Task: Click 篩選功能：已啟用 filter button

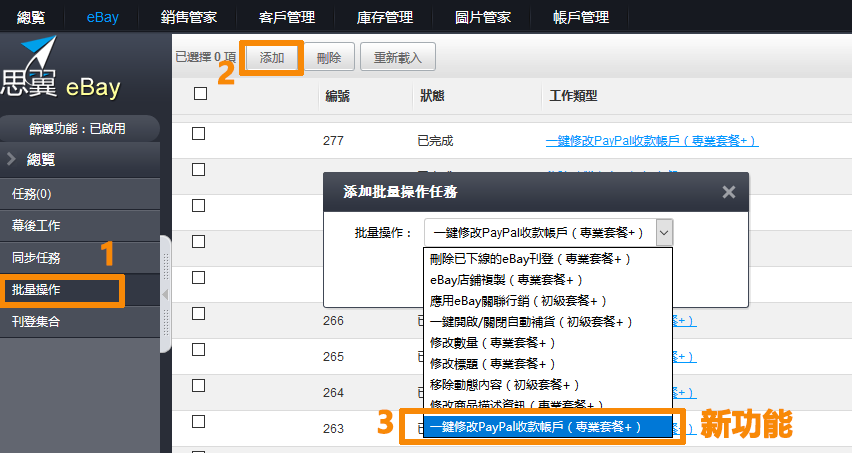Action: pyautogui.click(x=78, y=129)
